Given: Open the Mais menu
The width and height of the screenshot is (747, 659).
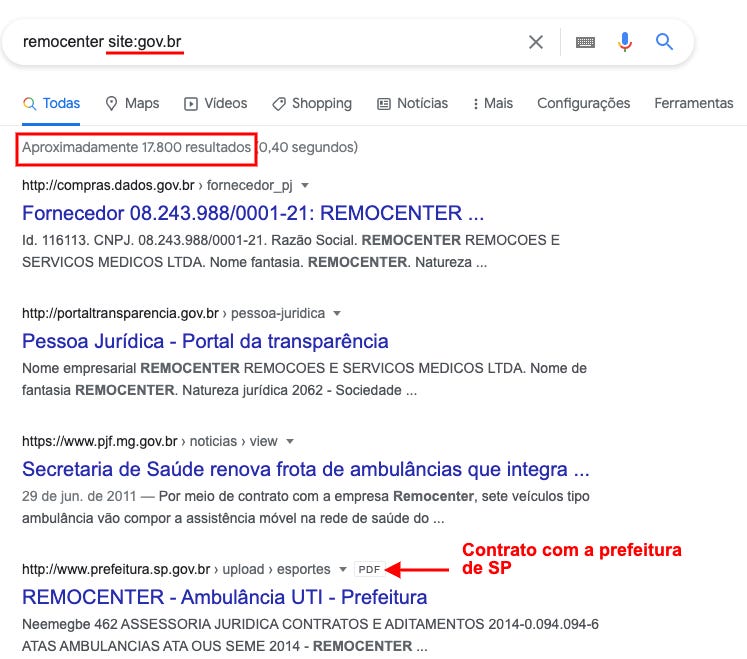Looking at the screenshot, I should 493,103.
